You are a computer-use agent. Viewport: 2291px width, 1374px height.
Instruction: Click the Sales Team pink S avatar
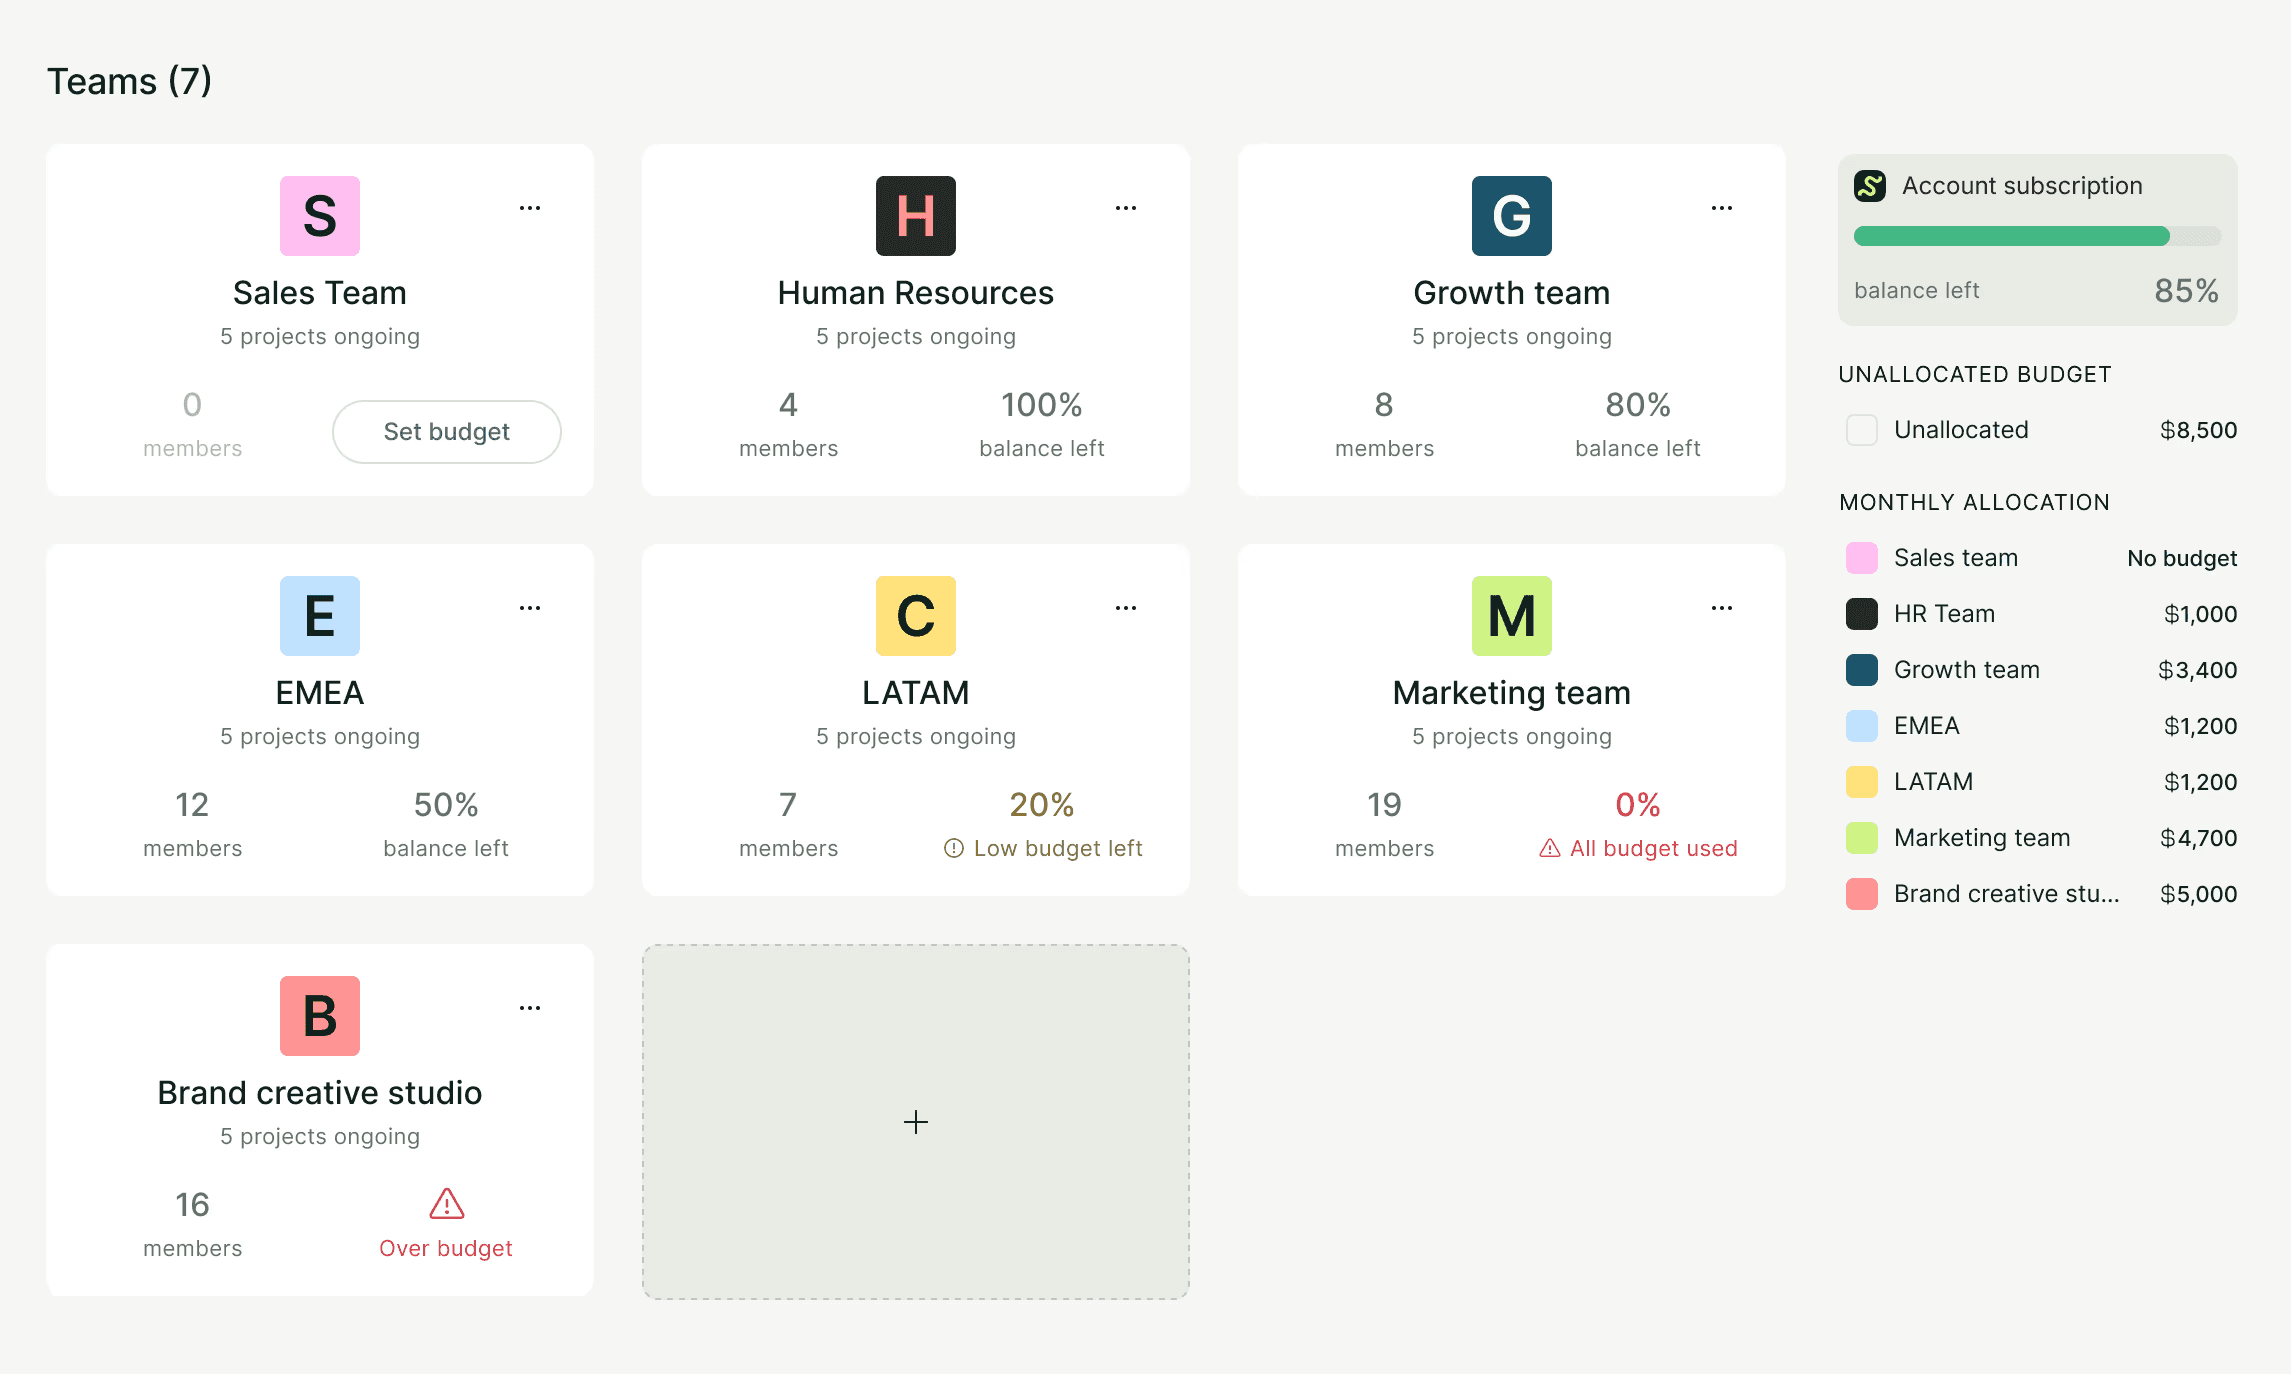(319, 216)
